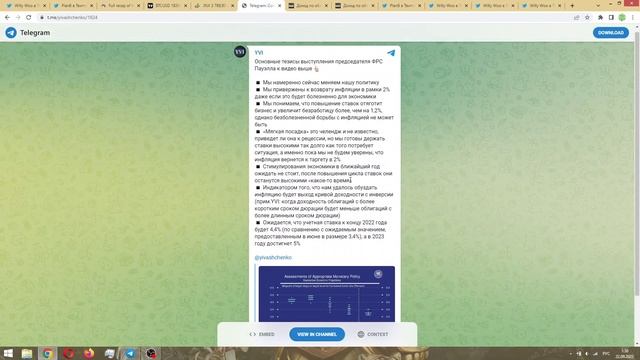Open Telegram app from taskbar
Viewport: 640px width, 360px height.
click(131, 353)
